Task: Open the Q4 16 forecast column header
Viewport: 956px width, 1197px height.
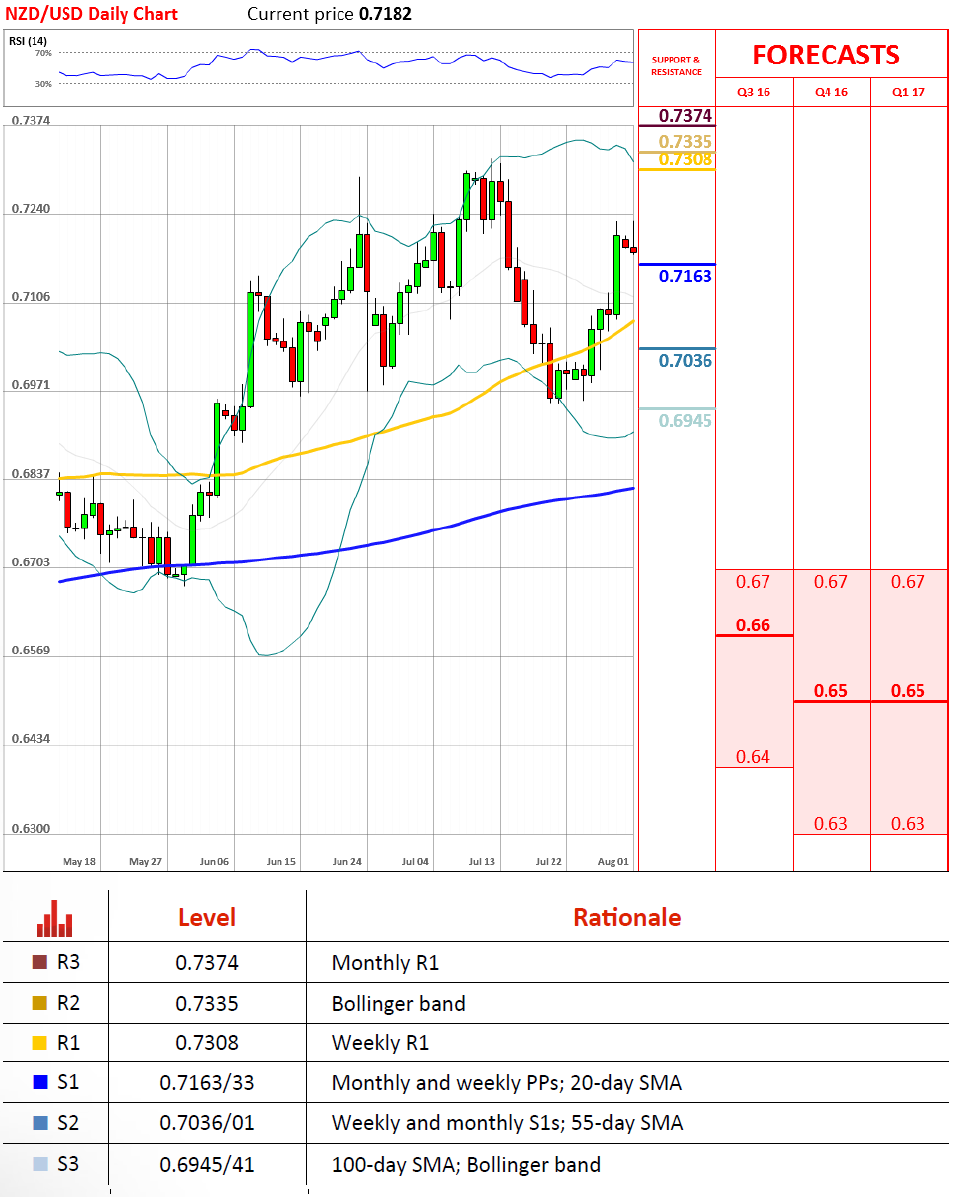Action: click(x=831, y=92)
